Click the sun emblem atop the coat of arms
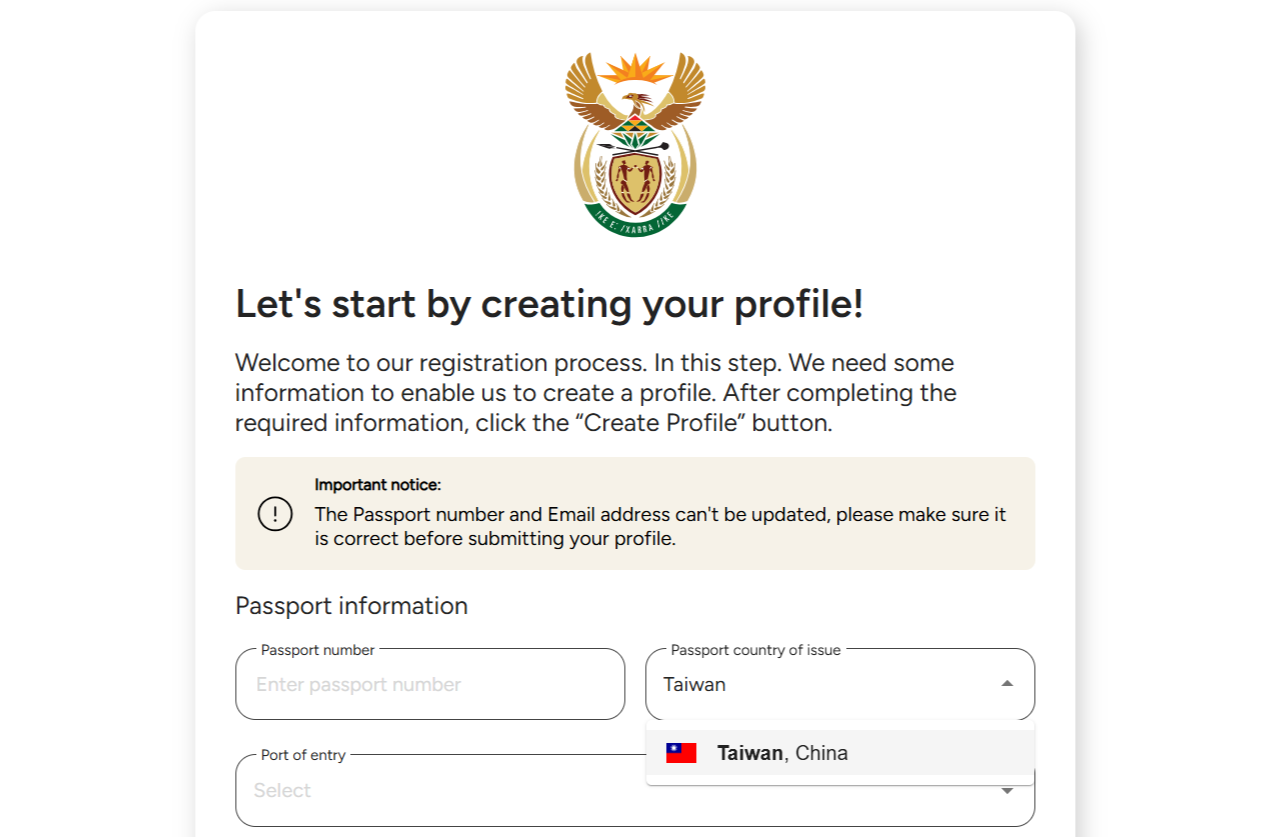Viewport: 1270px width, 837px height. [635, 70]
